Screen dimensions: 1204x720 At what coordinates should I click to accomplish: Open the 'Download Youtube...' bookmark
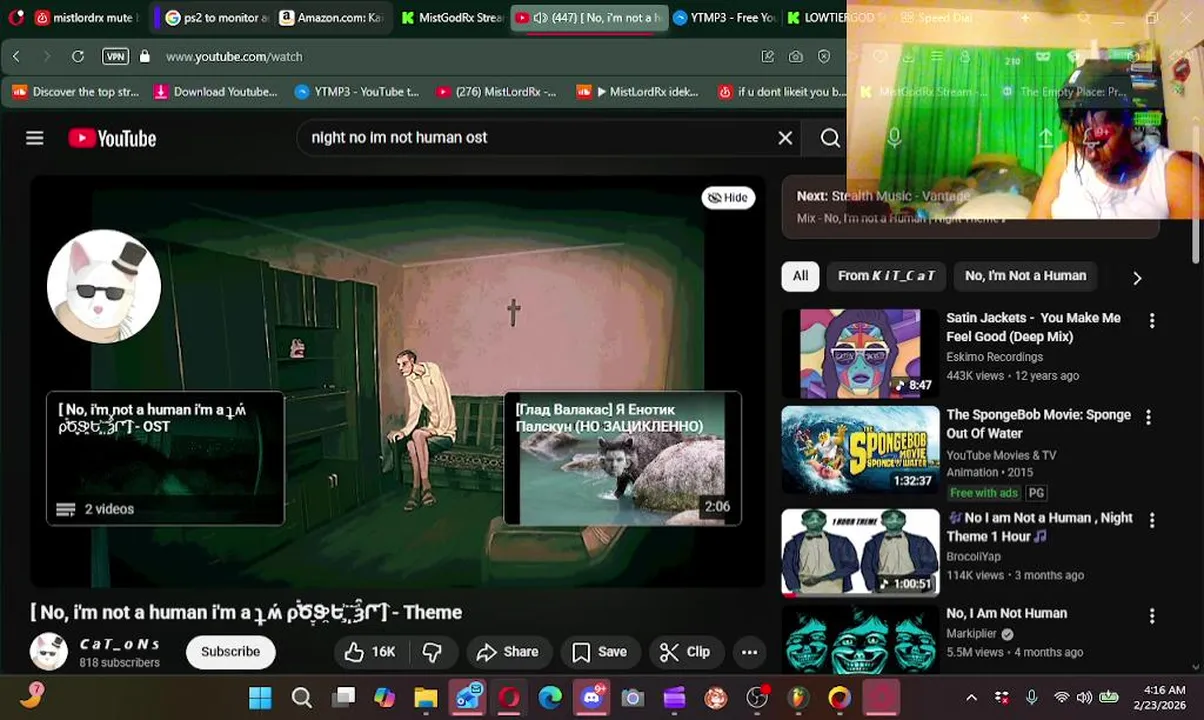pyautogui.click(x=216, y=92)
